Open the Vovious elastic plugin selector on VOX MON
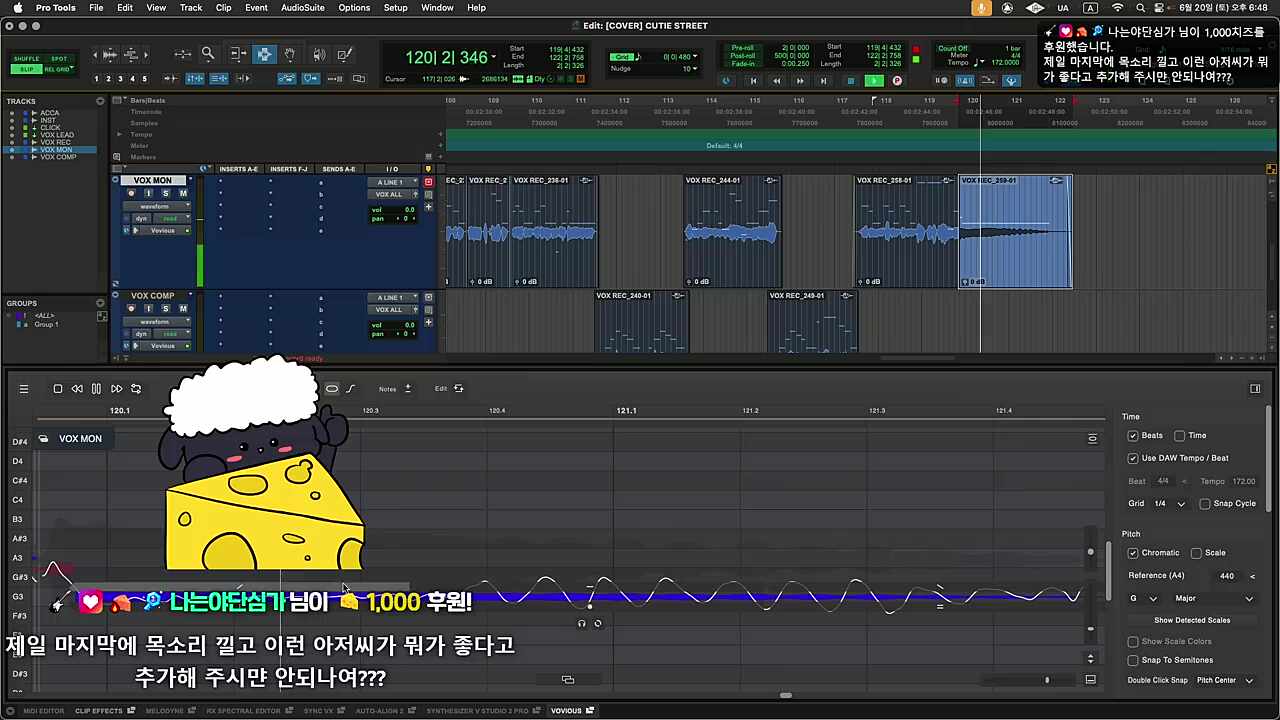1280x720 pixels. (162, 230)
